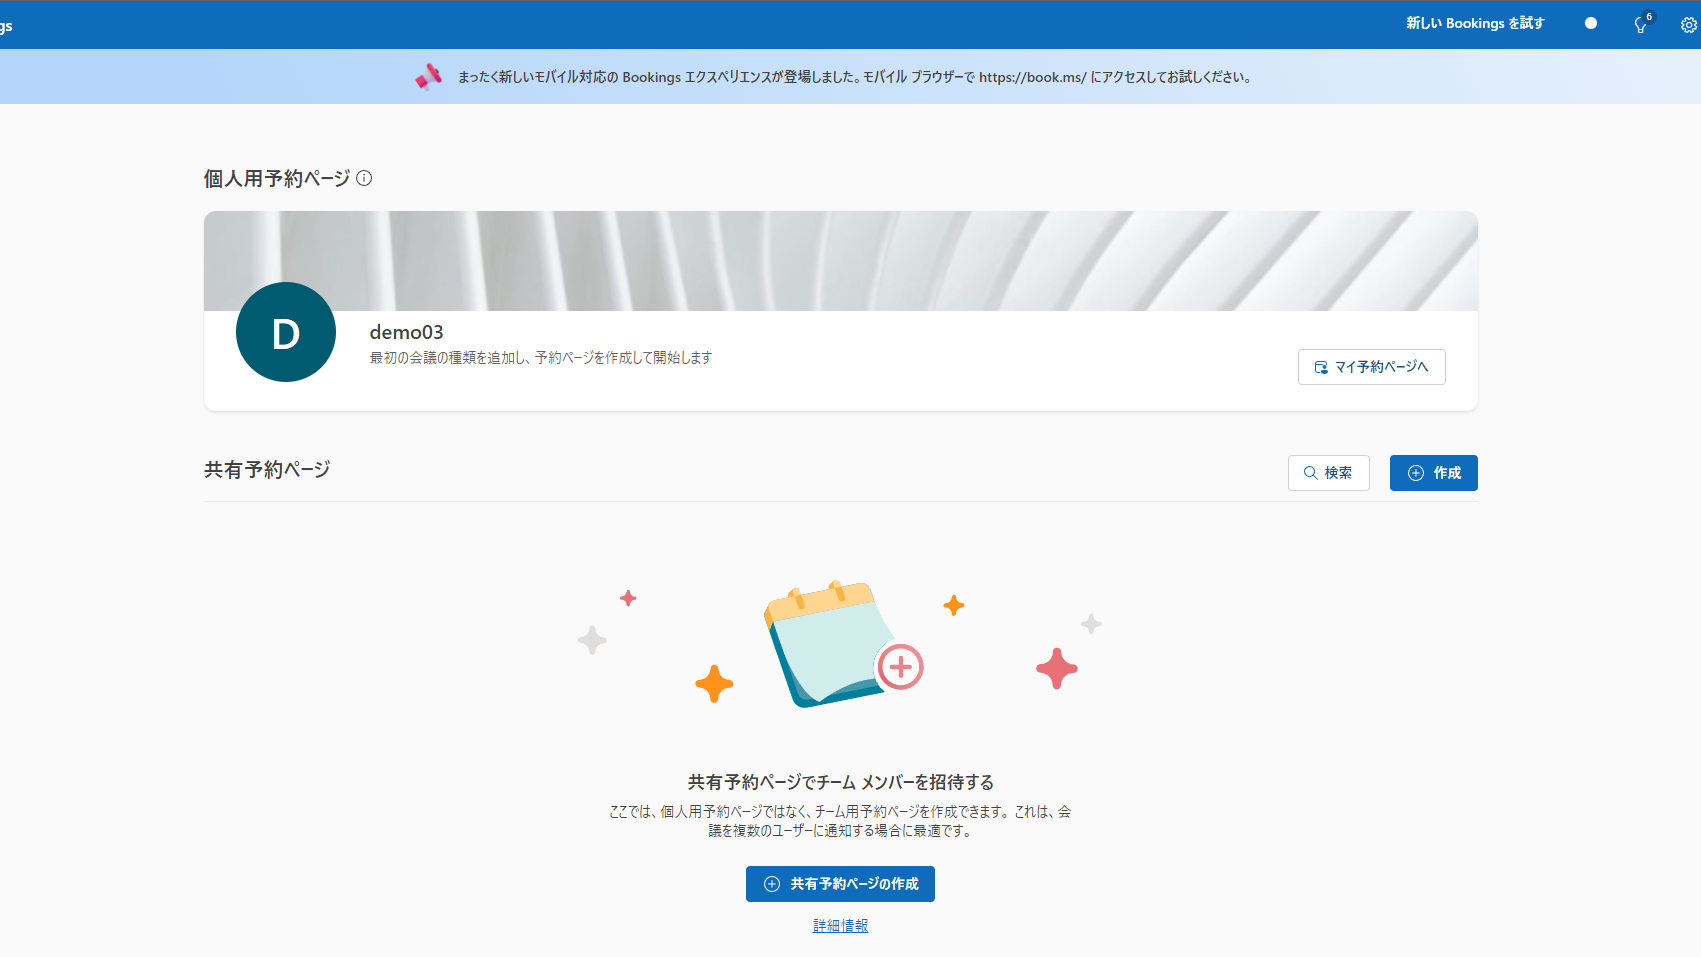Click the demo03 user name
The width and height of the screenshot is (1701, 957).
(x=406, y=332)
